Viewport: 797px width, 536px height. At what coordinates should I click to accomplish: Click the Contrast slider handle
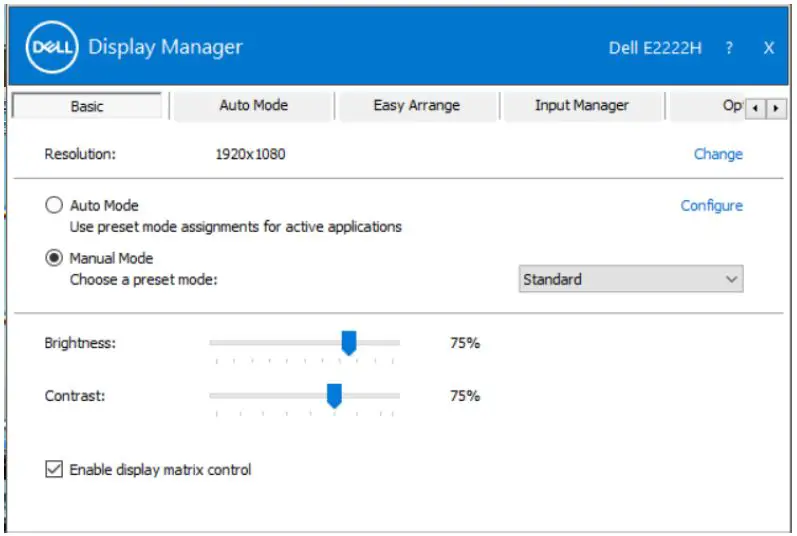point(334,396)
